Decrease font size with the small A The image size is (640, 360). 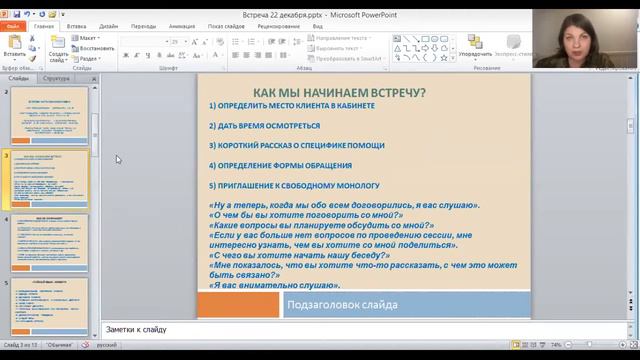point(205,42)
